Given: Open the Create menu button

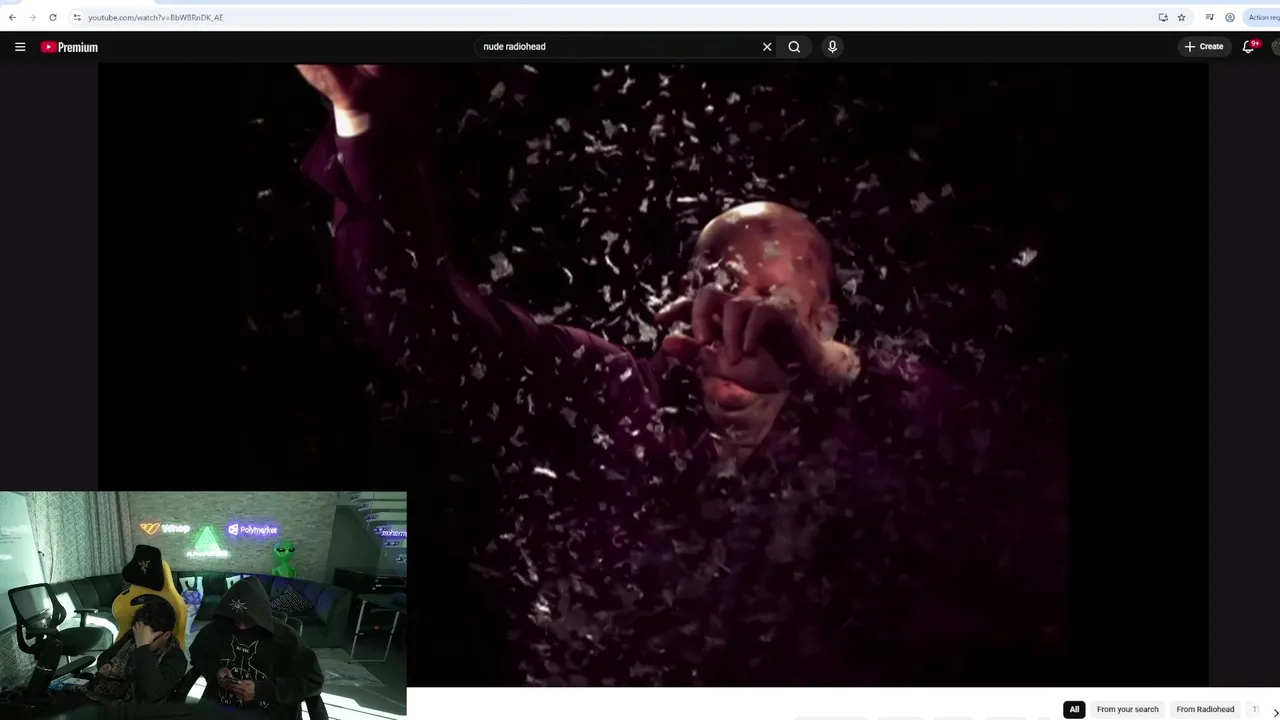Looking at the screenshot, I should pyautogui.click(x=1204, y=47).
